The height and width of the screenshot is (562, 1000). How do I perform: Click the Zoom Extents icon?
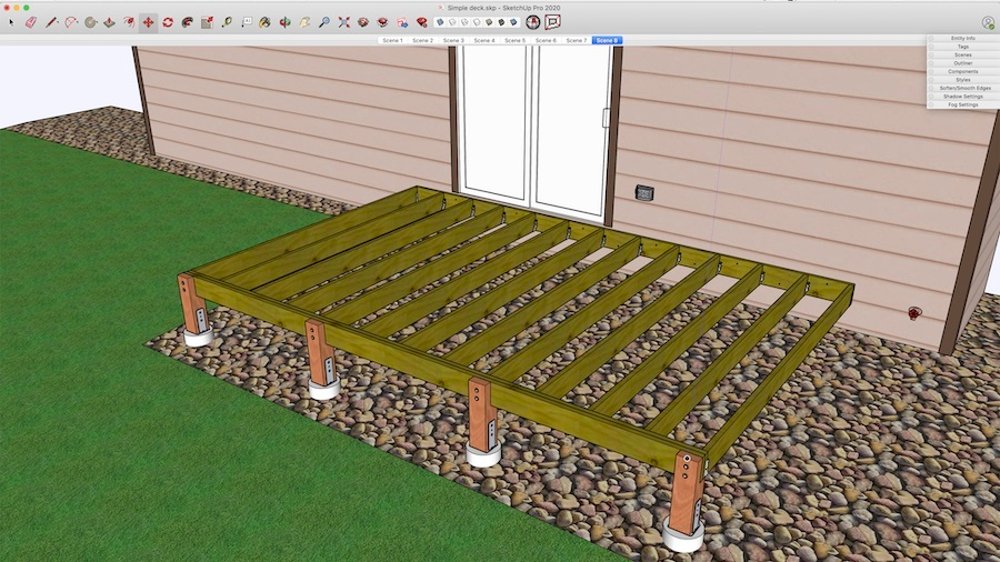[x=344, y=22]
